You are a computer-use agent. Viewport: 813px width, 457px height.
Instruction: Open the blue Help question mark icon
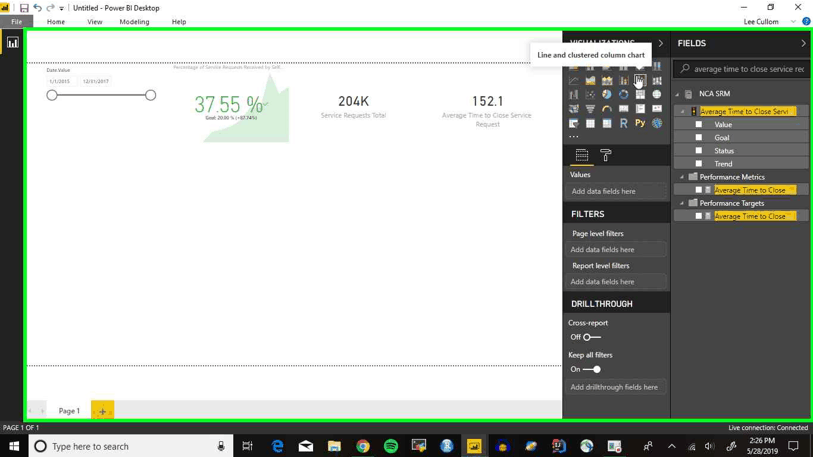(x=806, y=21)
